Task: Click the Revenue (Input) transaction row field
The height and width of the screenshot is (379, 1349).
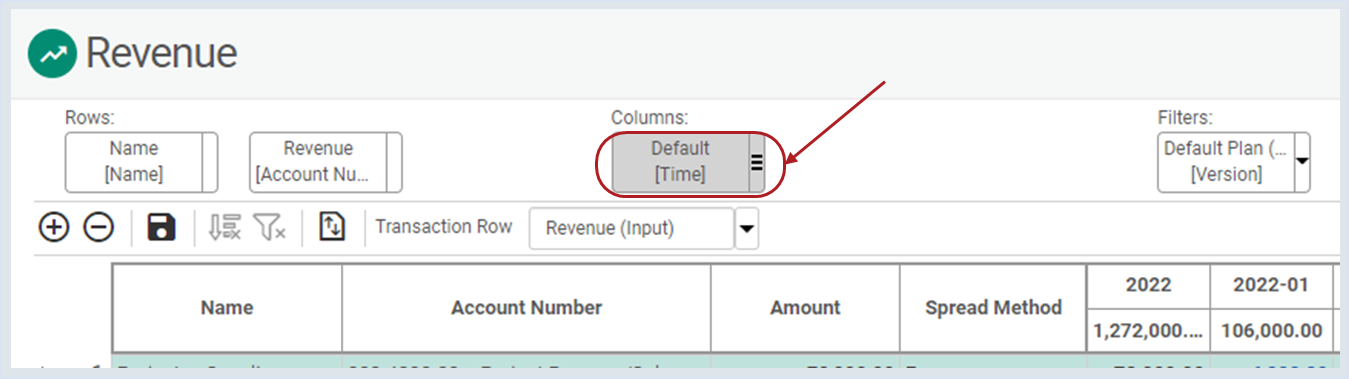Action: (632, 228)
